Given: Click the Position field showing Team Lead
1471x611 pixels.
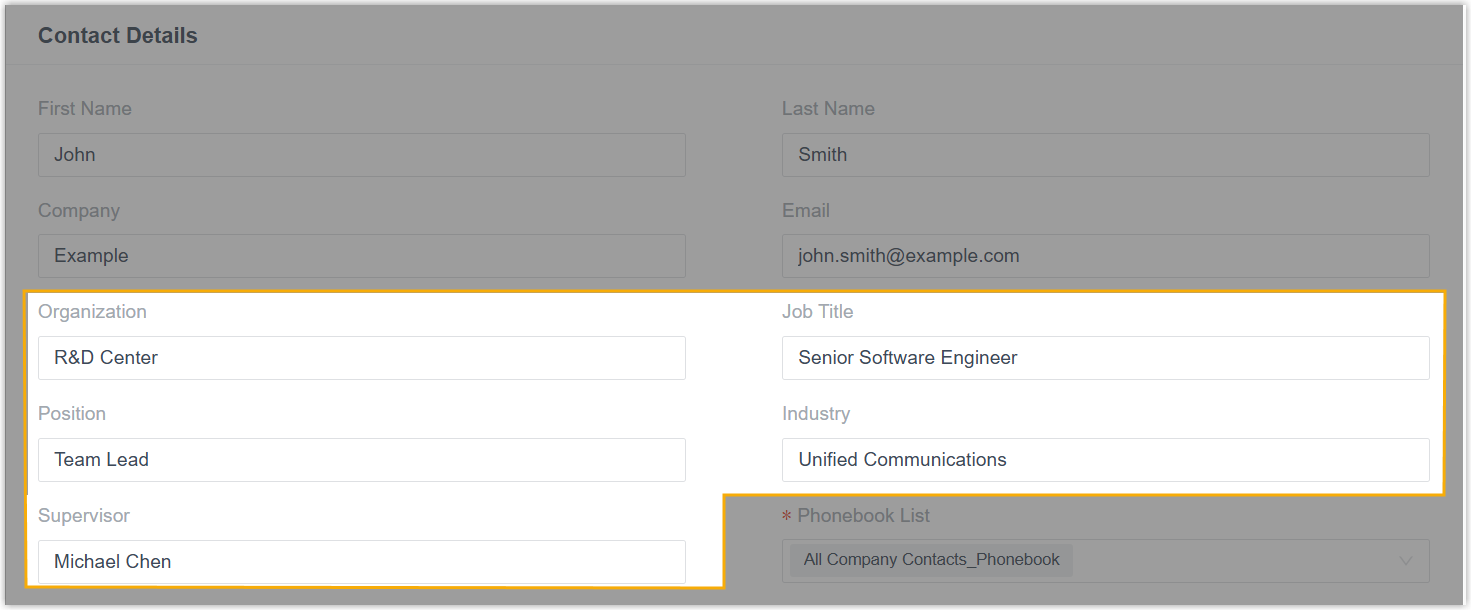Looking at the screenshot, I should tap(361, 460).
